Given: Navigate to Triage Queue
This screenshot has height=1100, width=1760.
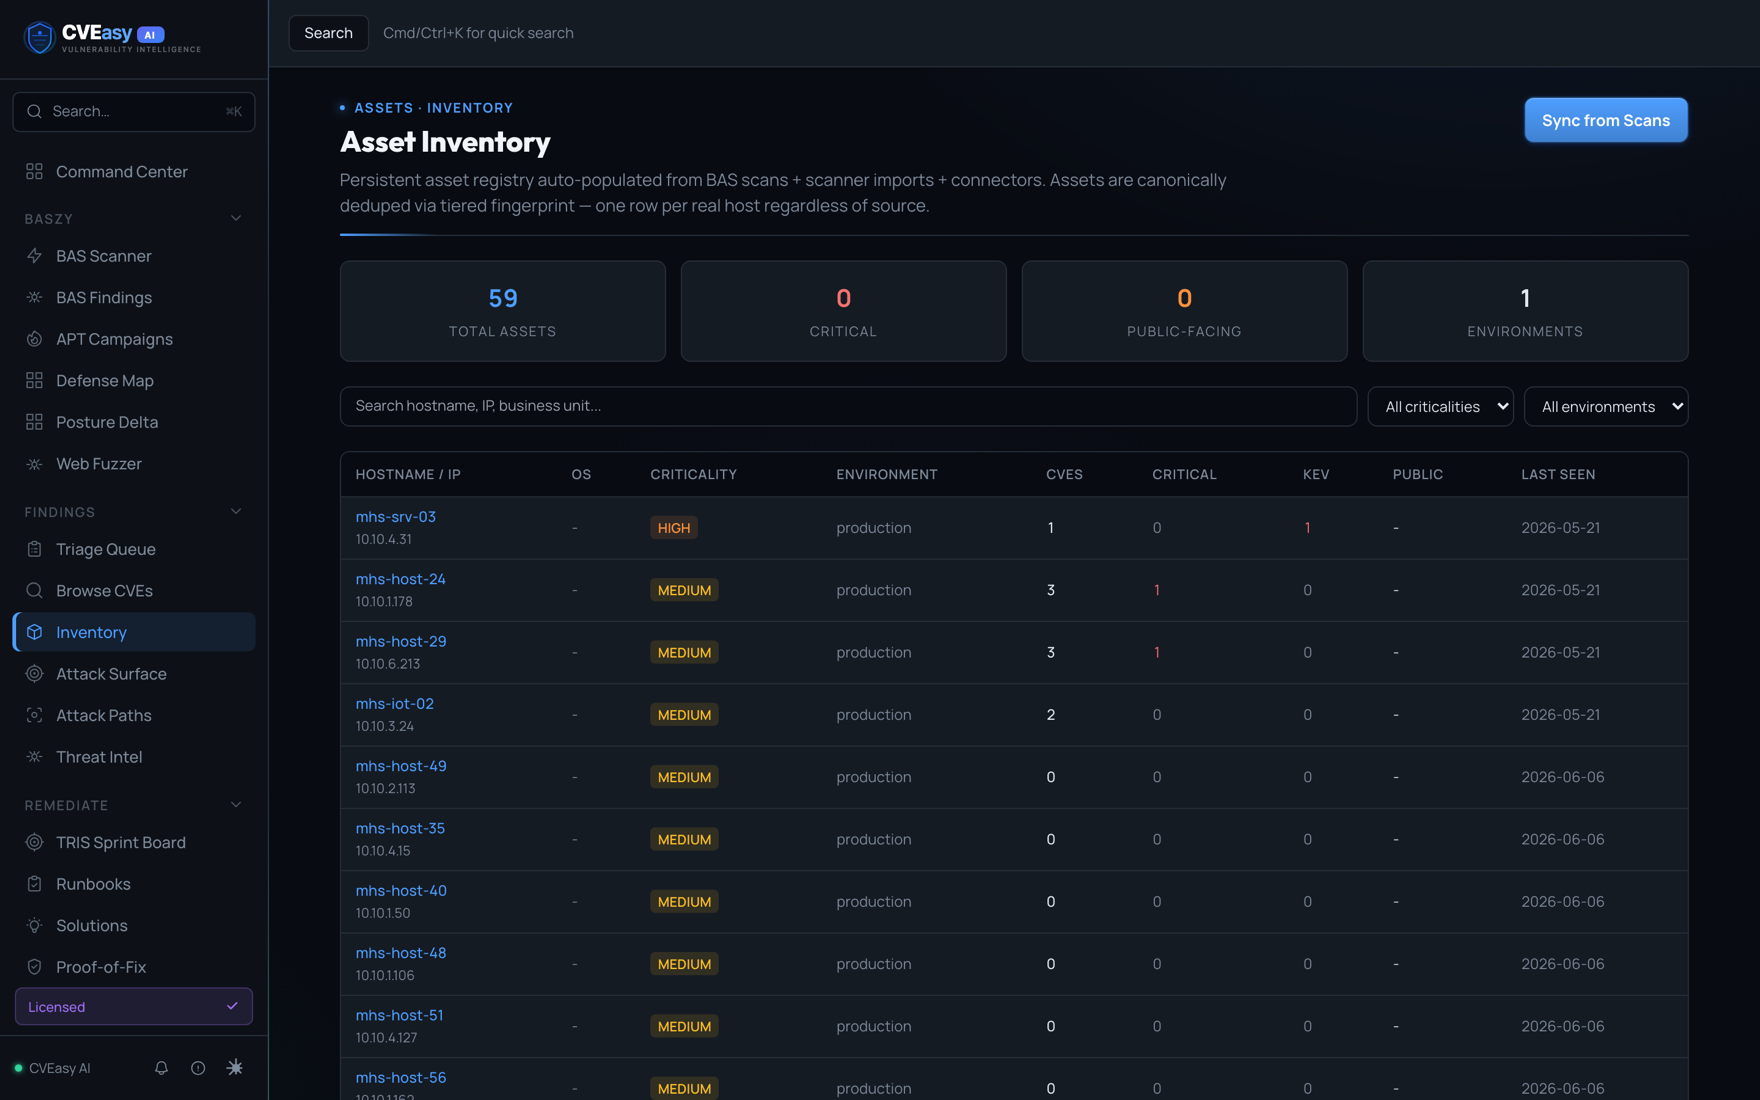Looking at the screenshot, I should pos(134,549).
